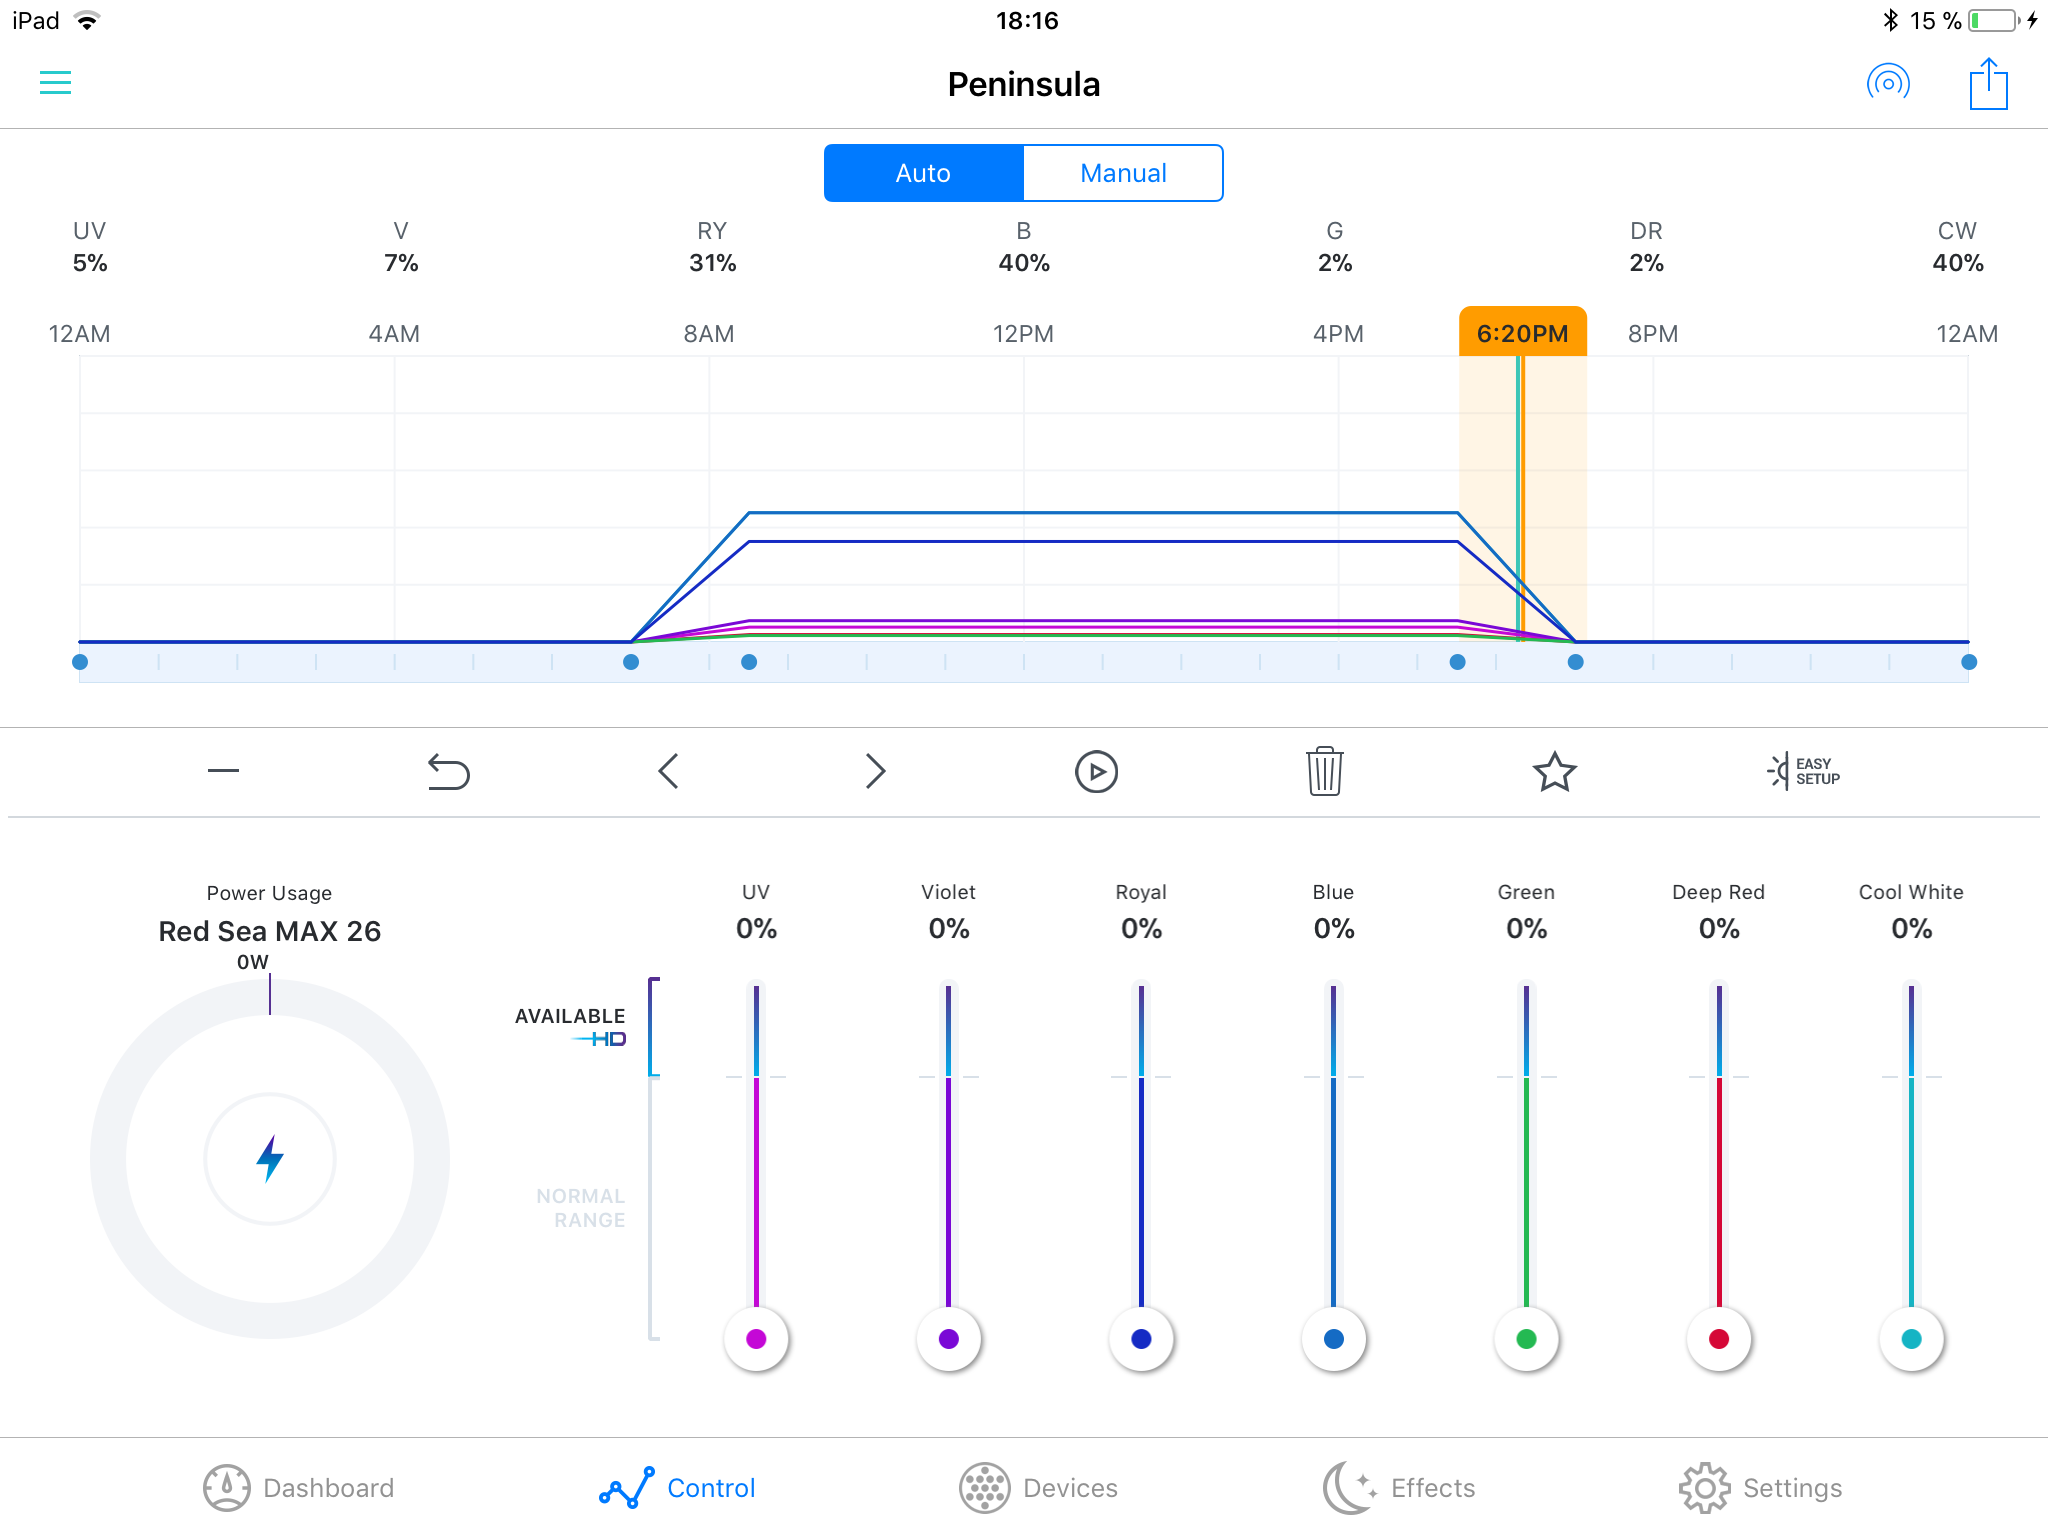Viewport: 2048px width, 1536px height.
Task: Play schedule preview
Action: pyautogui.click(x=1096, y=771)
